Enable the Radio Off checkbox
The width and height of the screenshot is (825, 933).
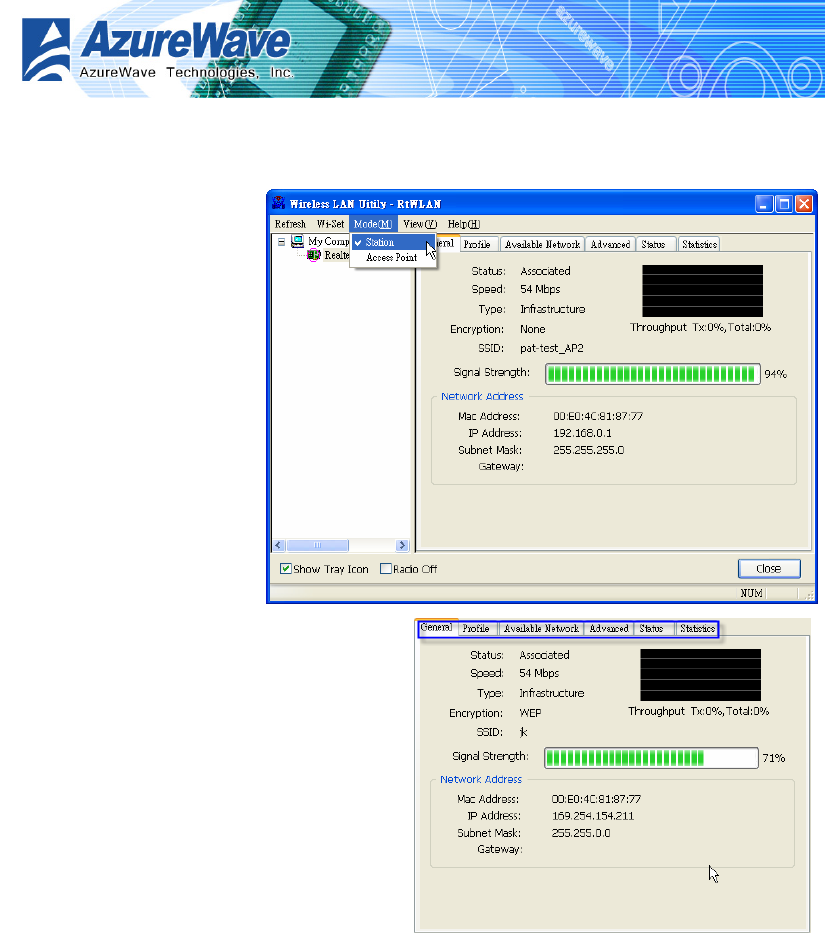click(386, 569)
